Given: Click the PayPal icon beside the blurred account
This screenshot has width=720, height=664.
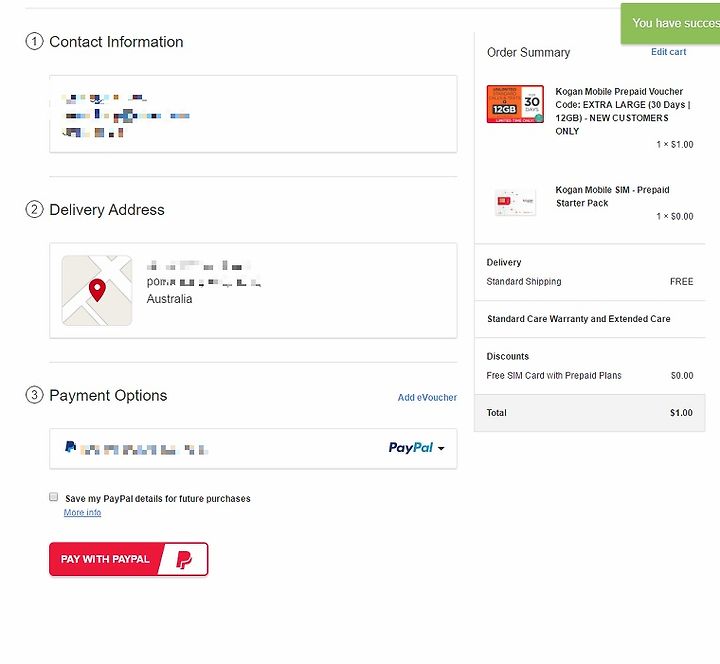Looking at the screenshot, I should [70, 447].
